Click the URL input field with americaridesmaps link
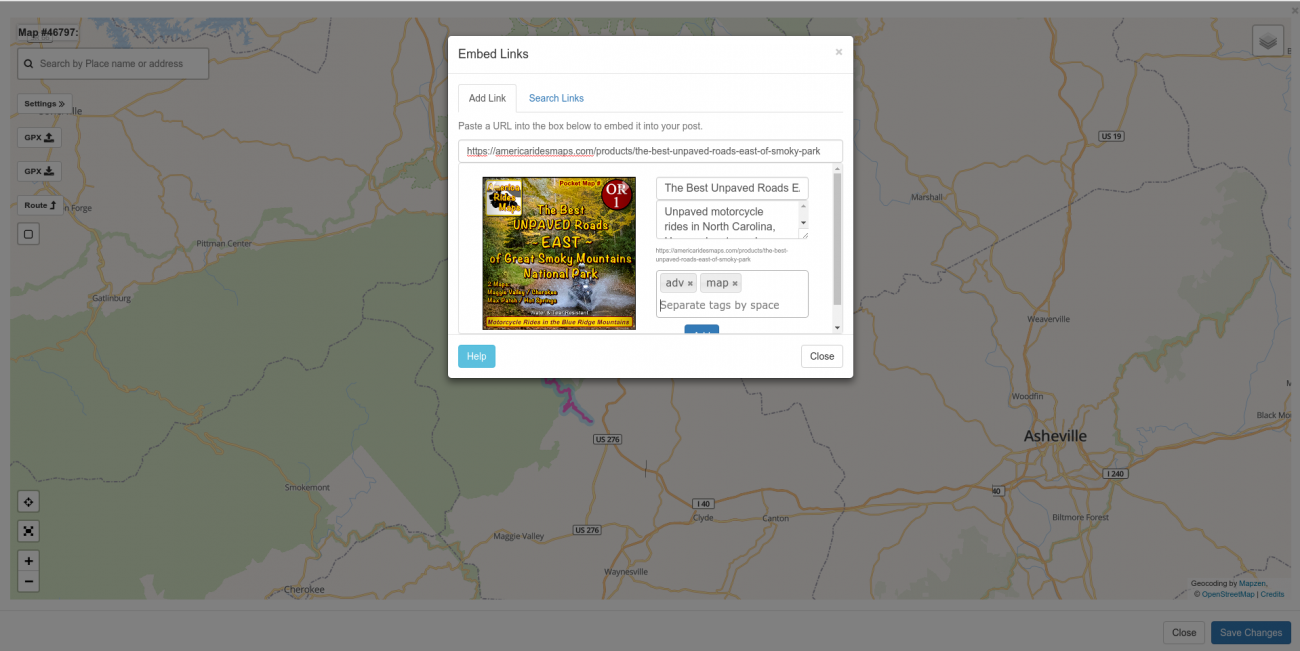This screenshot has height=651, width=1300. (650, 151)
